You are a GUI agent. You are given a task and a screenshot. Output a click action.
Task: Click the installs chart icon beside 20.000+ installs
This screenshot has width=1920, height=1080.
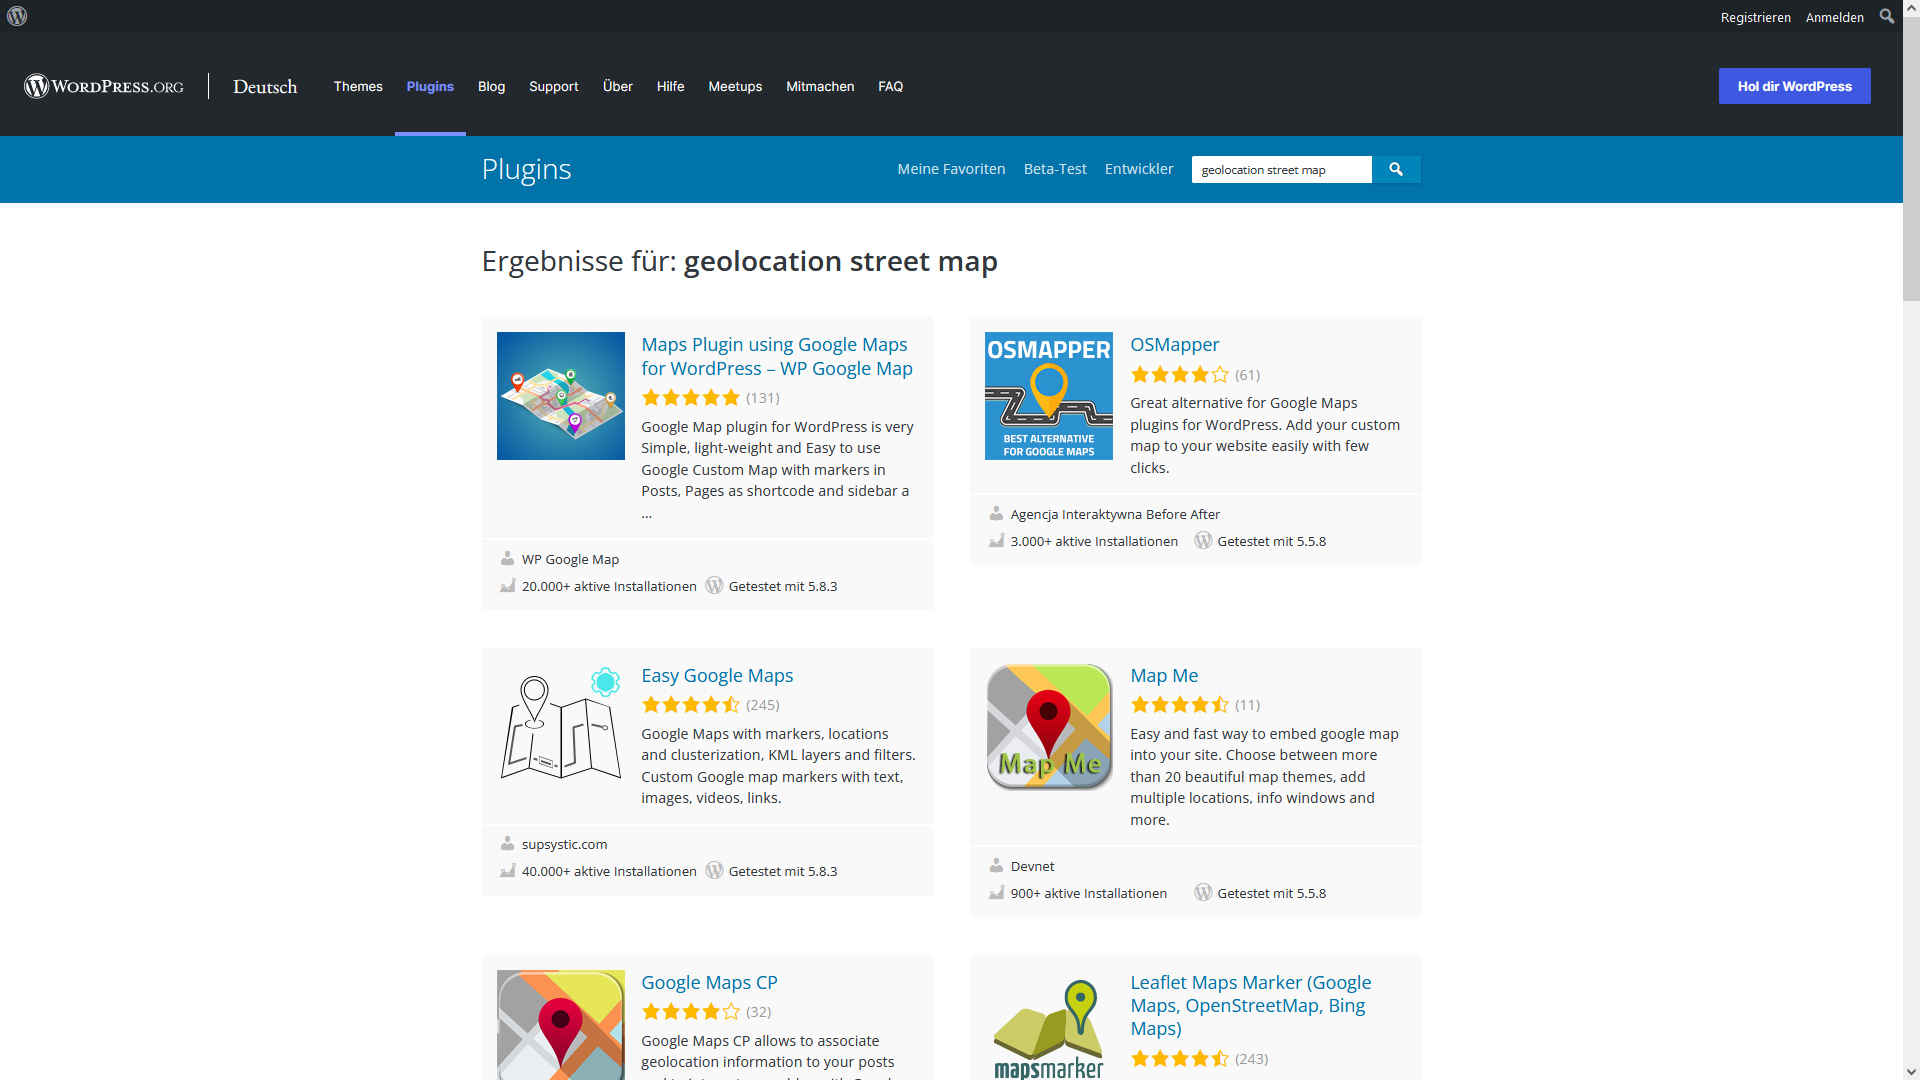click(507, 585)
